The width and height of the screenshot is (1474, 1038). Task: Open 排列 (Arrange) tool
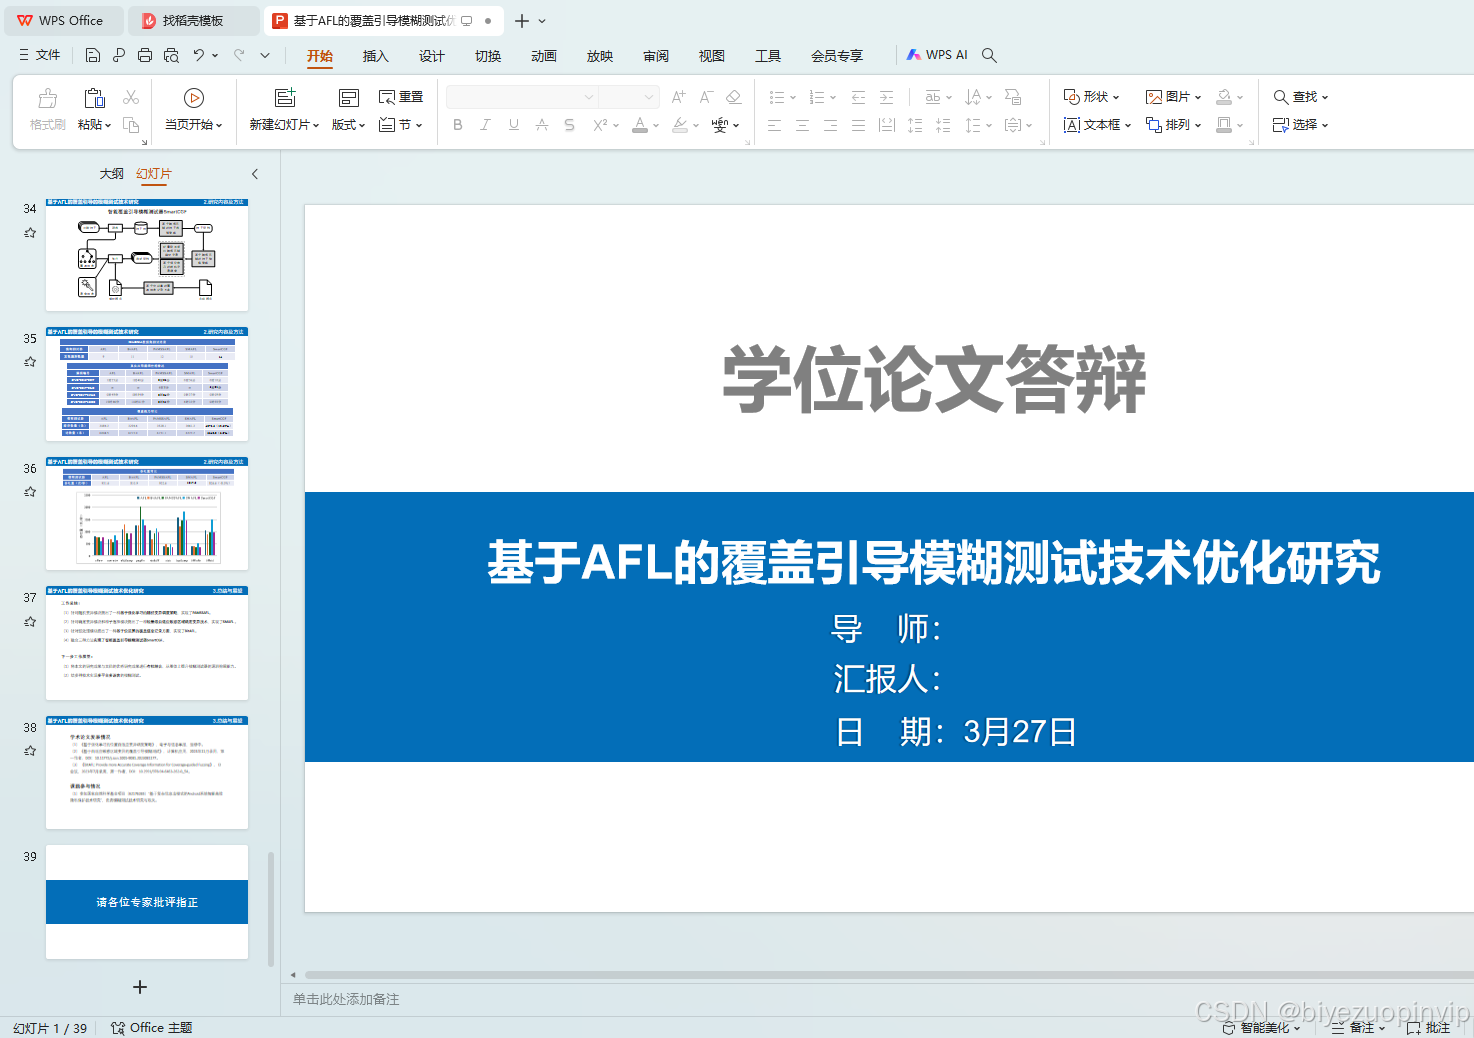(1174, 125)
